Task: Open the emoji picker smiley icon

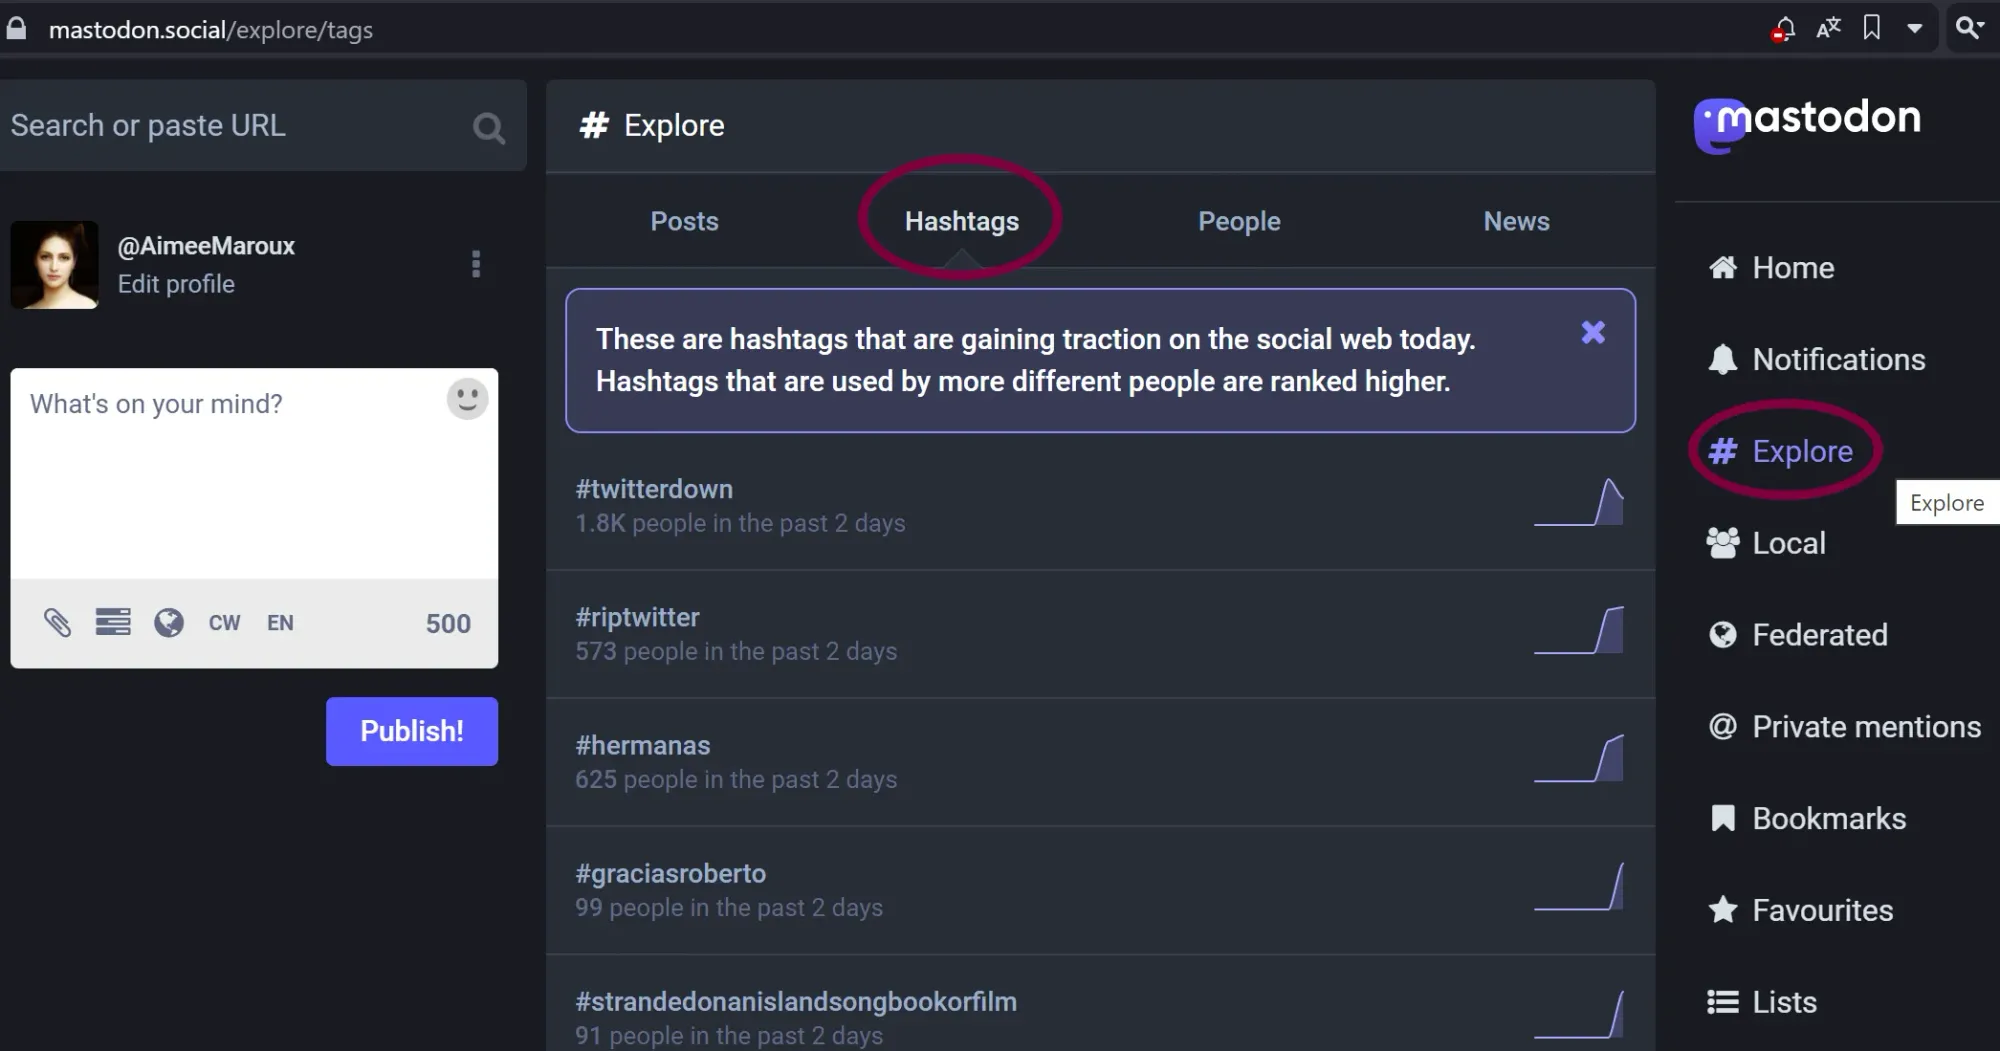Action: point(467,399)
